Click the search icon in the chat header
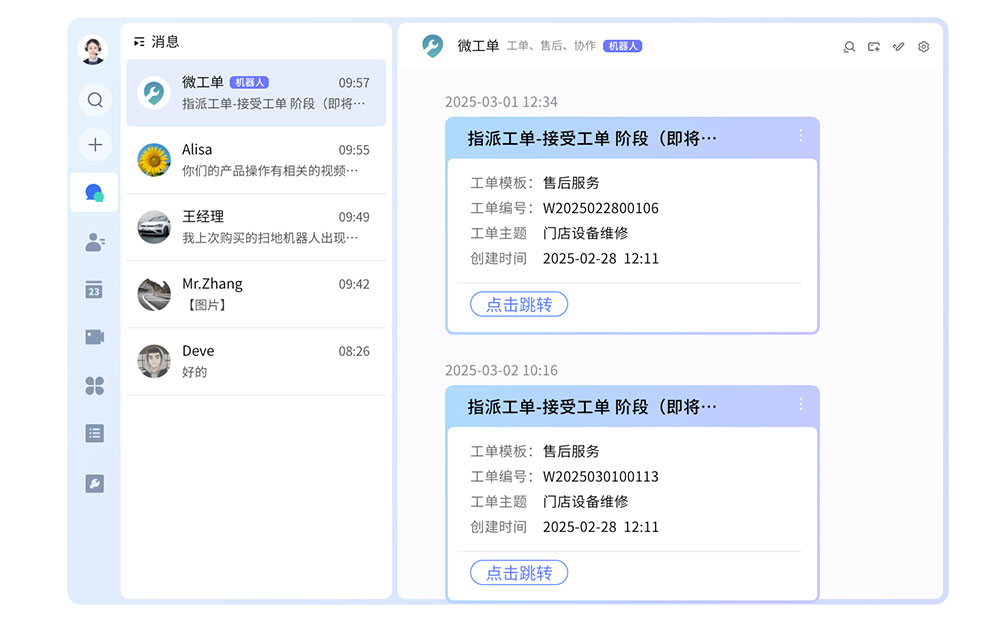This screenshot has width=1000, height=620. click(x=849, y=47)
